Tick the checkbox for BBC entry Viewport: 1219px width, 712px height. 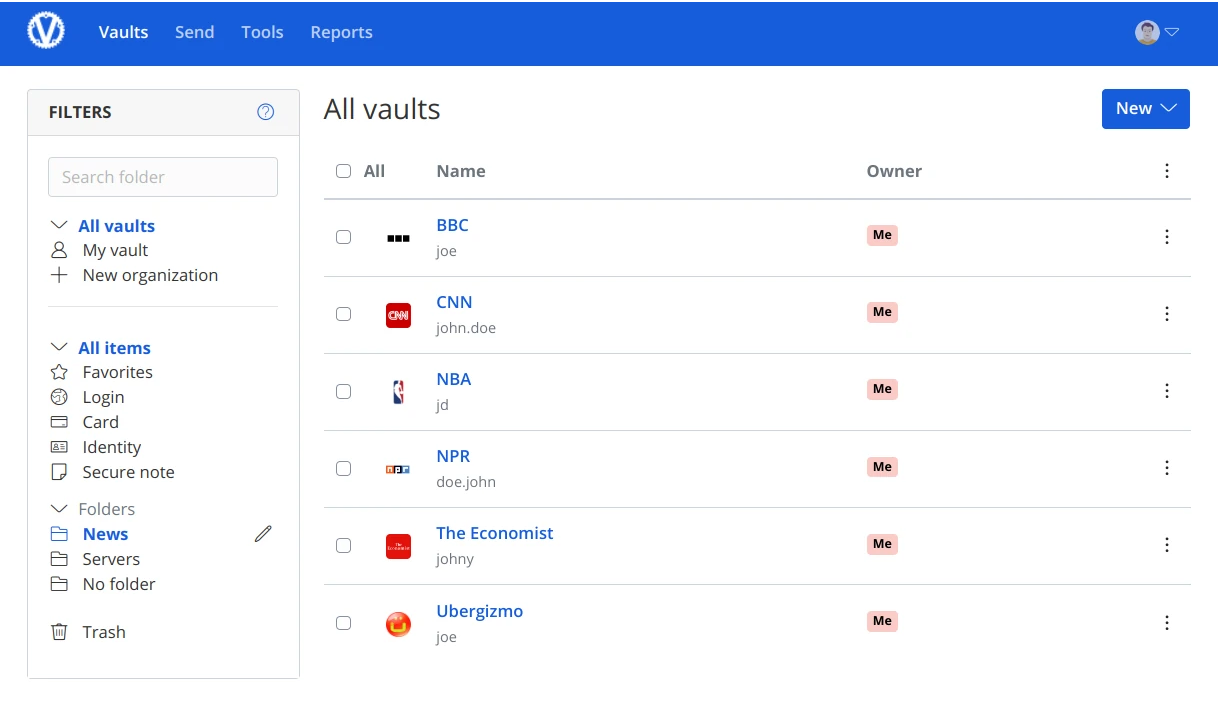[344, 237]
